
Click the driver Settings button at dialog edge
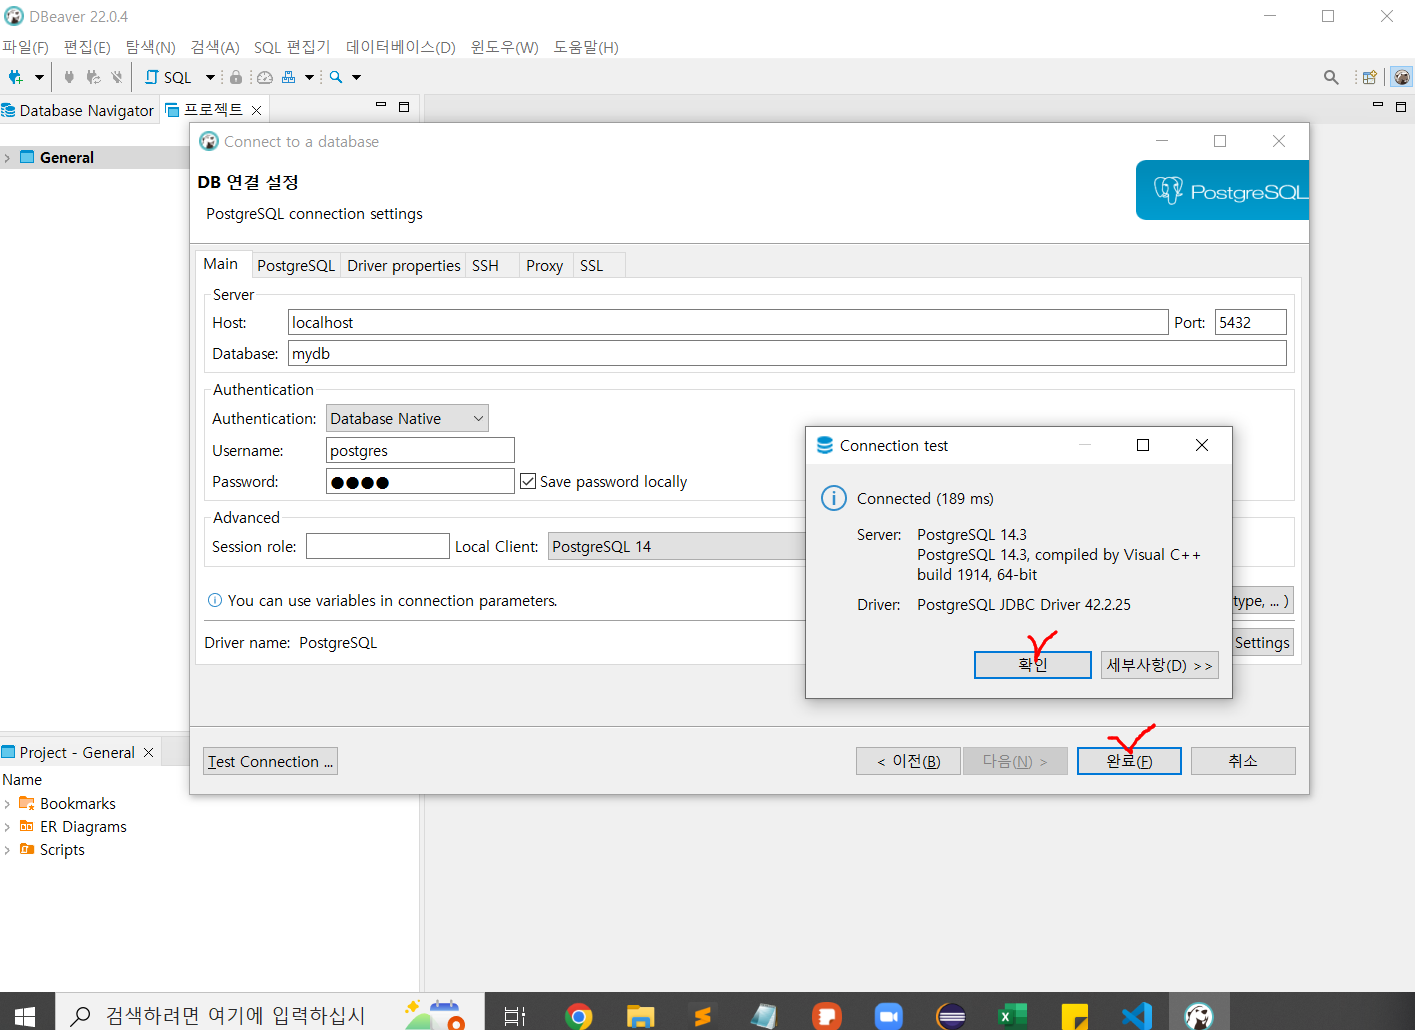click(x=1262, y=642)
